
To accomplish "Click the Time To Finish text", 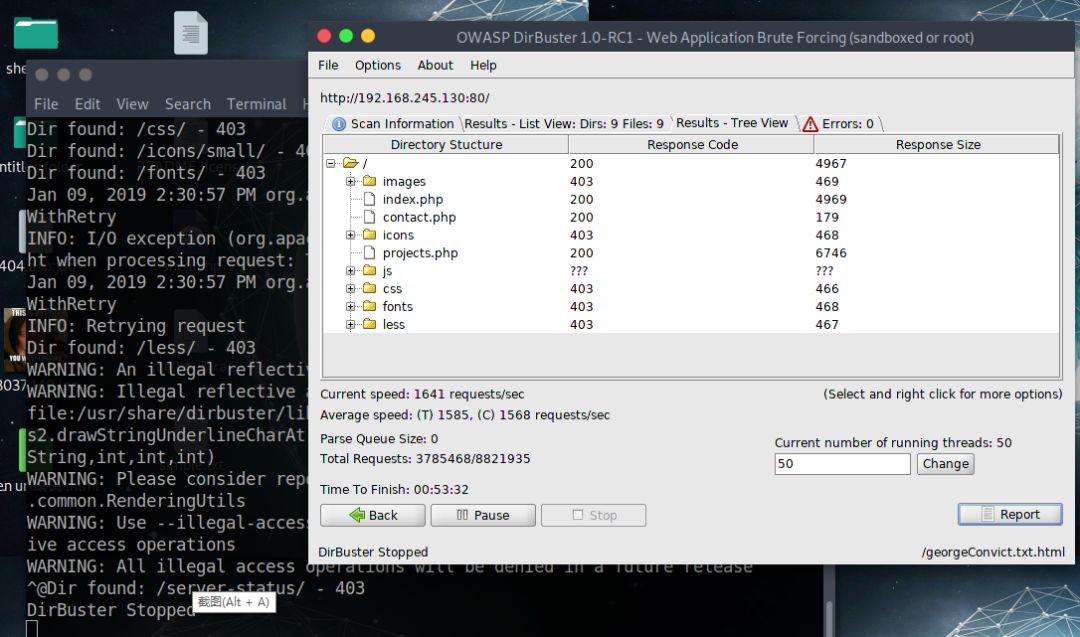I will point(394,490).
